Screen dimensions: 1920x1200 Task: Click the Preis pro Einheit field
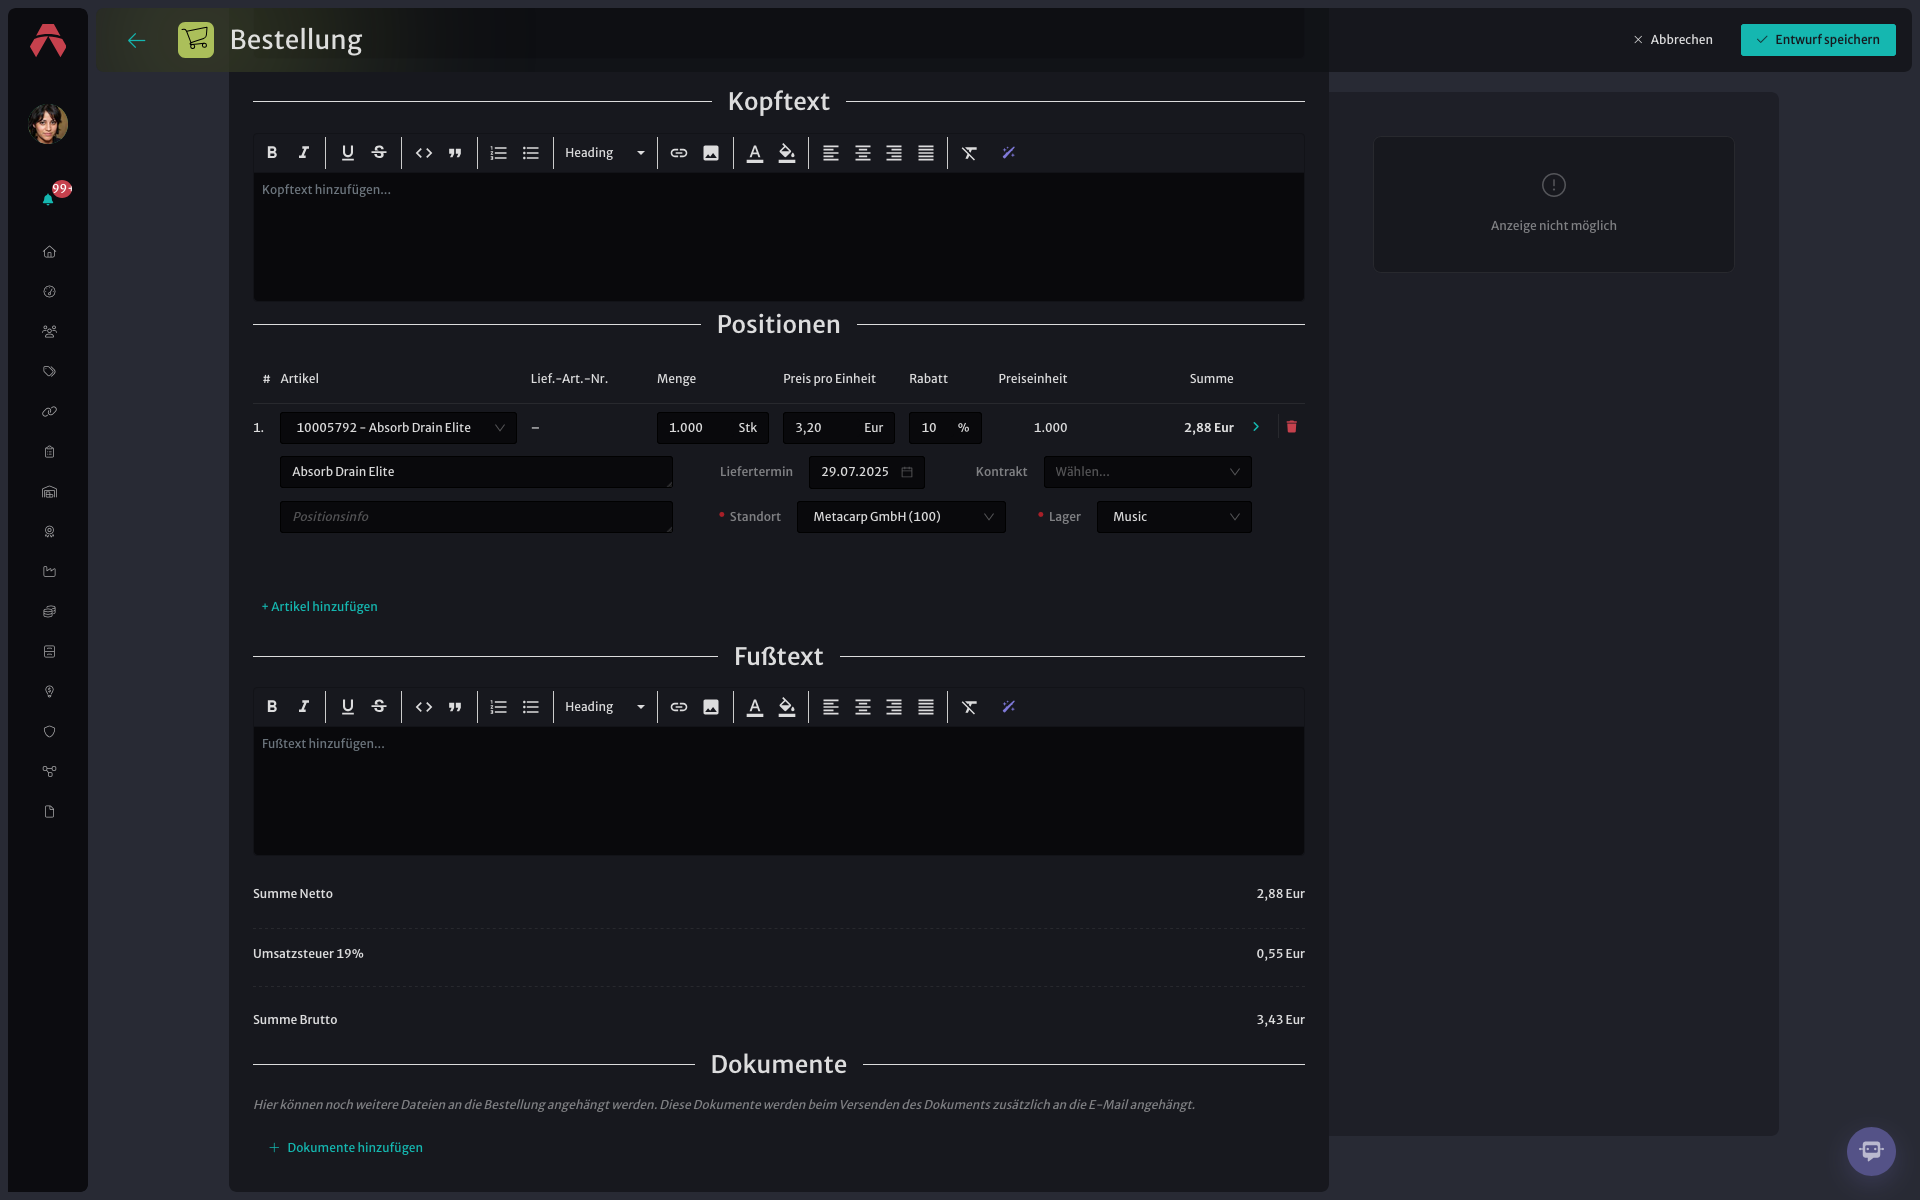(x=838, y=428)
